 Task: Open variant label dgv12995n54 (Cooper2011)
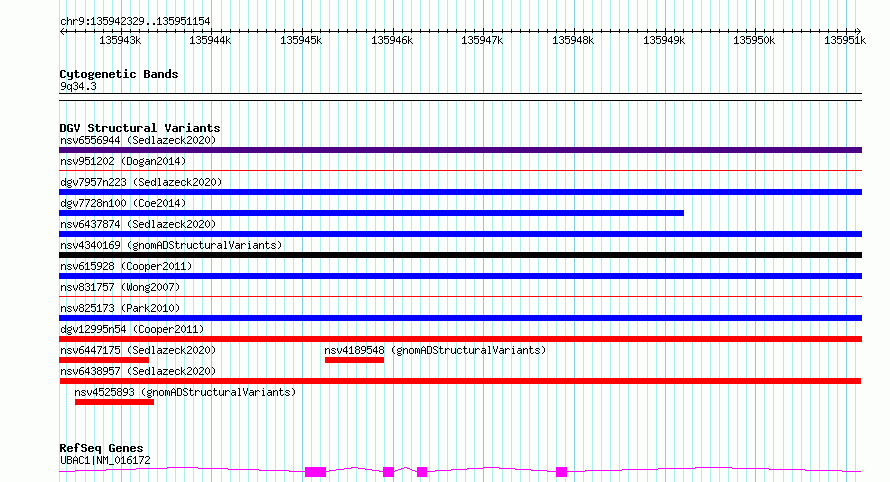(132, 329)
